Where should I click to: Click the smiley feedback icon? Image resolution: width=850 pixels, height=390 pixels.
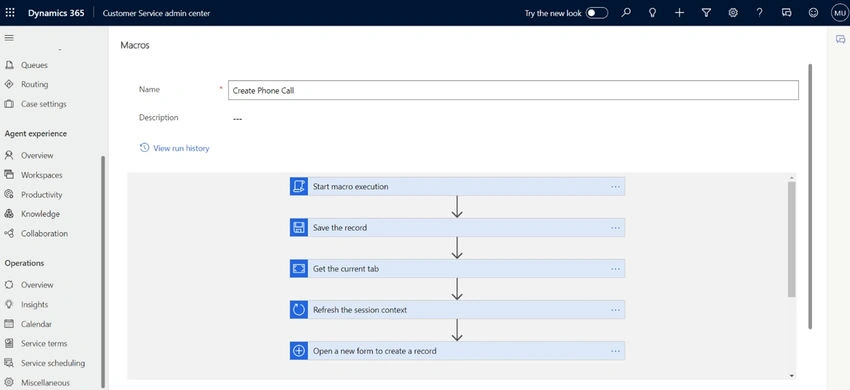(x=813, y=12)
